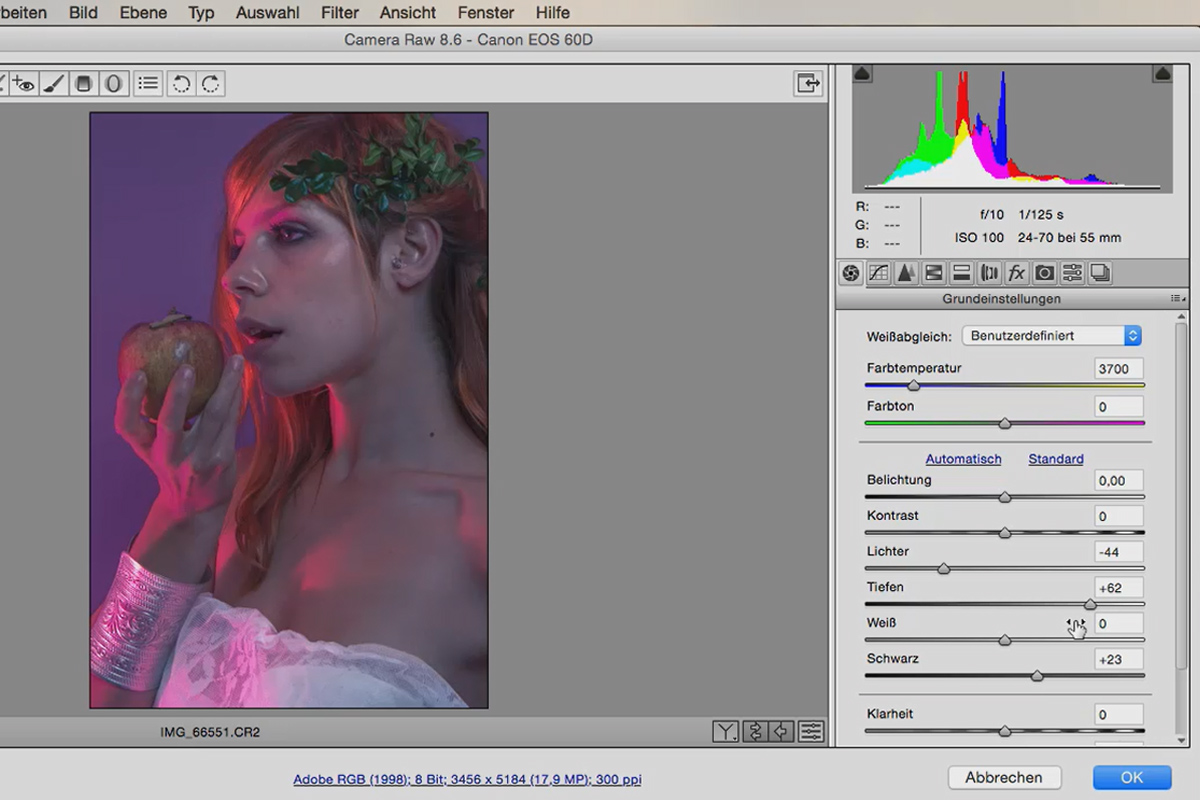Swap before and after settings

[755, 732]
